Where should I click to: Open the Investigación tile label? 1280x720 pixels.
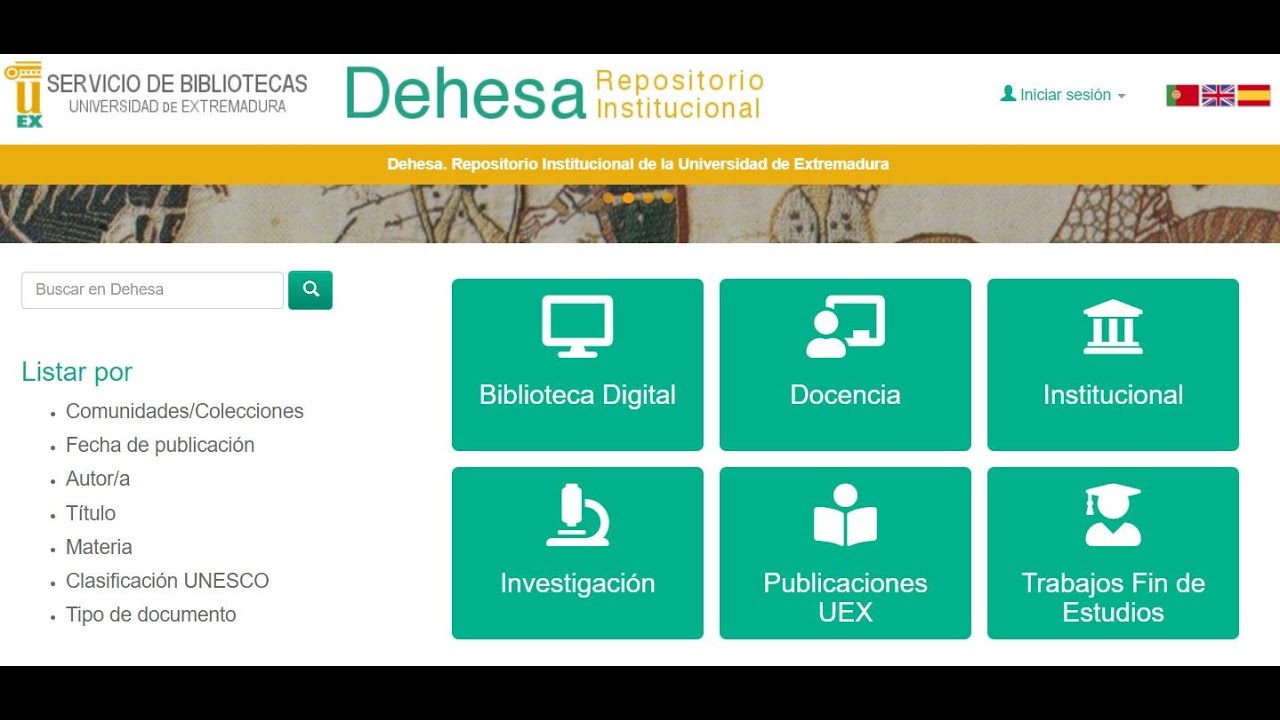click(577, 583)
